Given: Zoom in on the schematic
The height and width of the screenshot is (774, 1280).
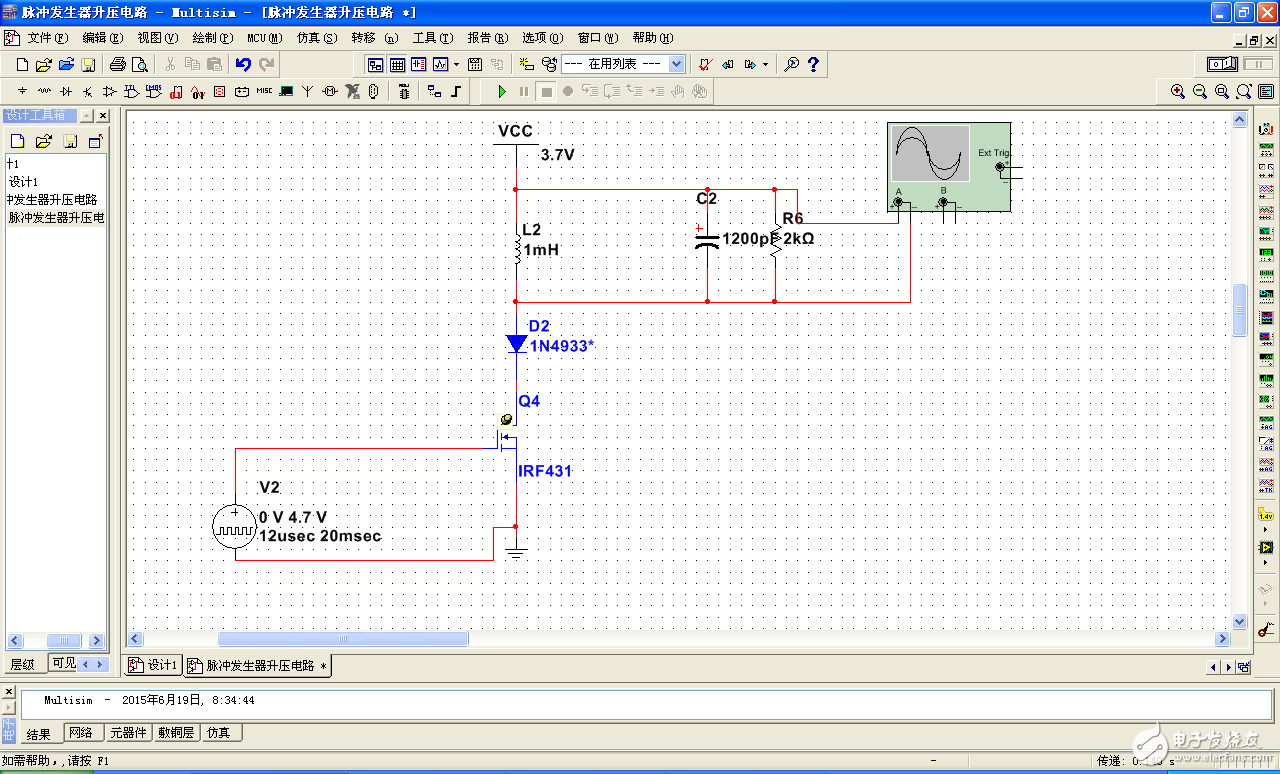Looking at the screenshot, I should [x=1177, y=91].
